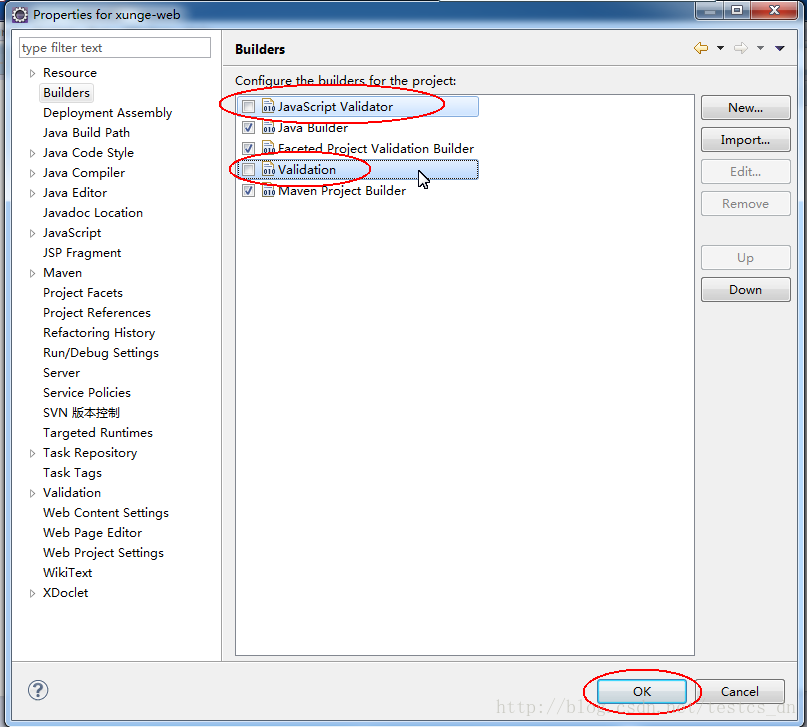Click the New... button

[x=745, y=108]
